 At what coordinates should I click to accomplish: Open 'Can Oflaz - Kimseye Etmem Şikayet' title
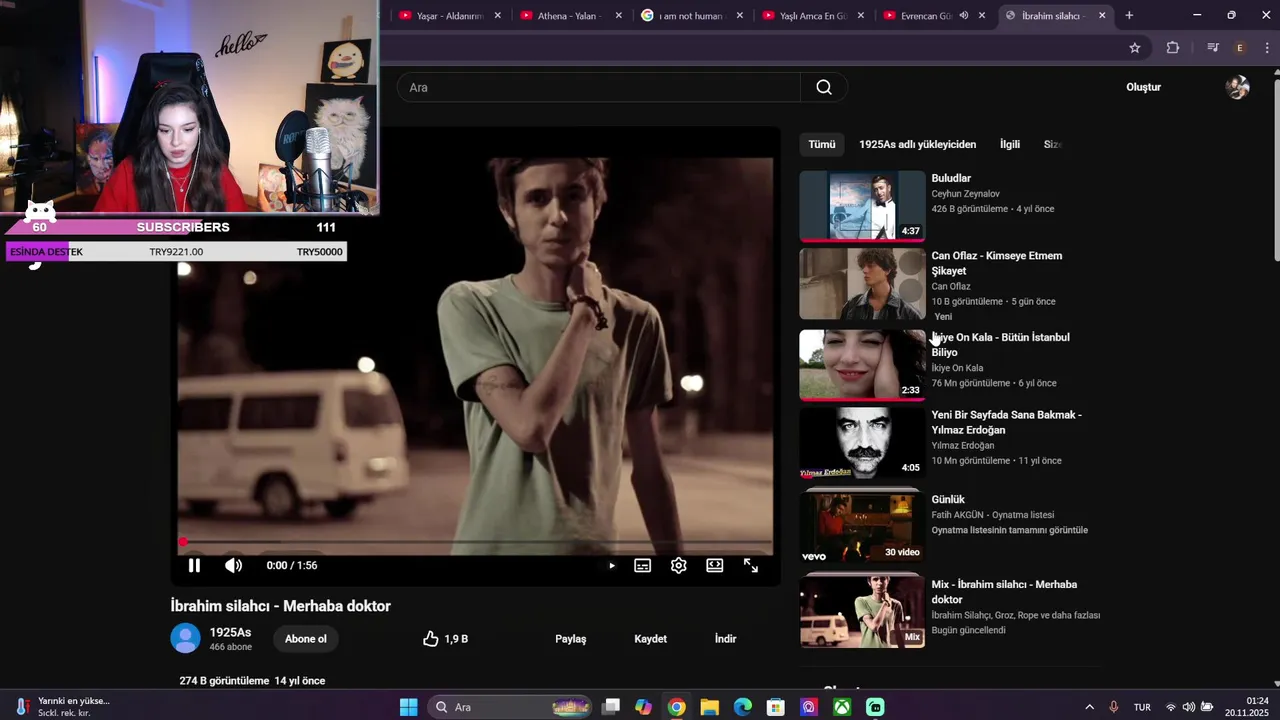pyautogui.click(x=997, y=263)
